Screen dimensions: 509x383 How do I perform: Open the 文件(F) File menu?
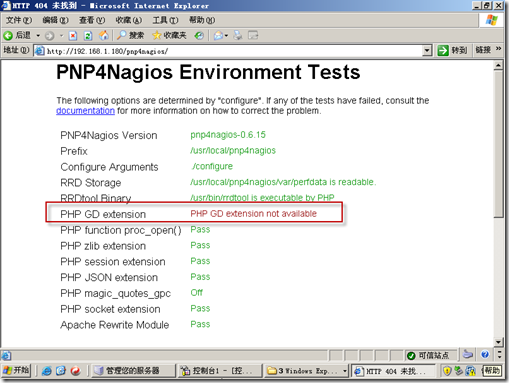click(x=19, y=20)
